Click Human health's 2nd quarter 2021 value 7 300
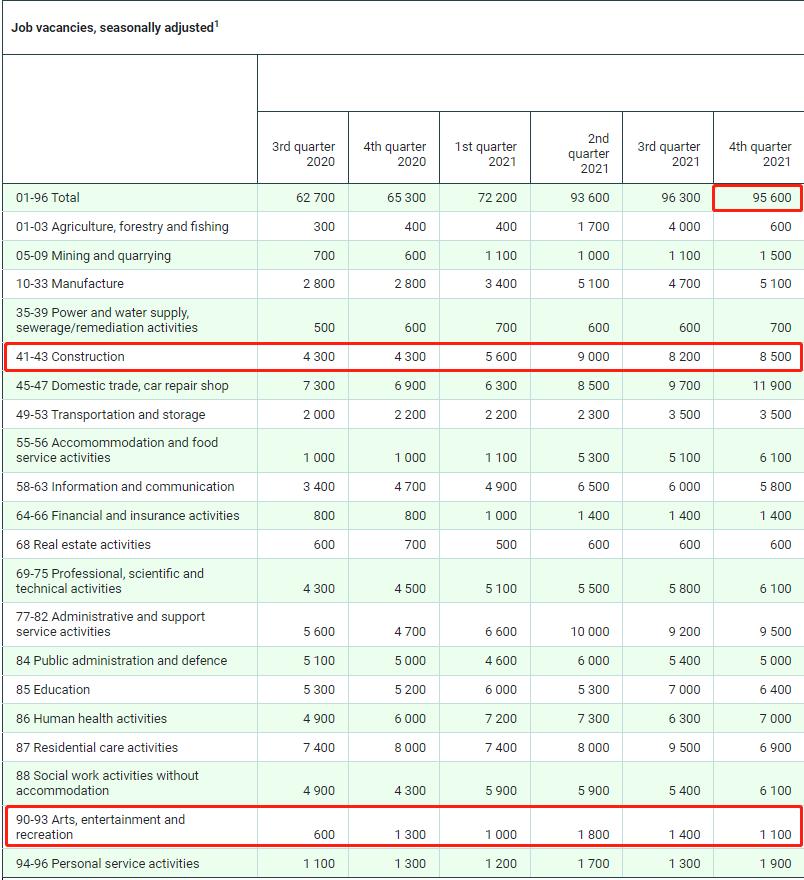804x880 pixels. coord(594,718)
